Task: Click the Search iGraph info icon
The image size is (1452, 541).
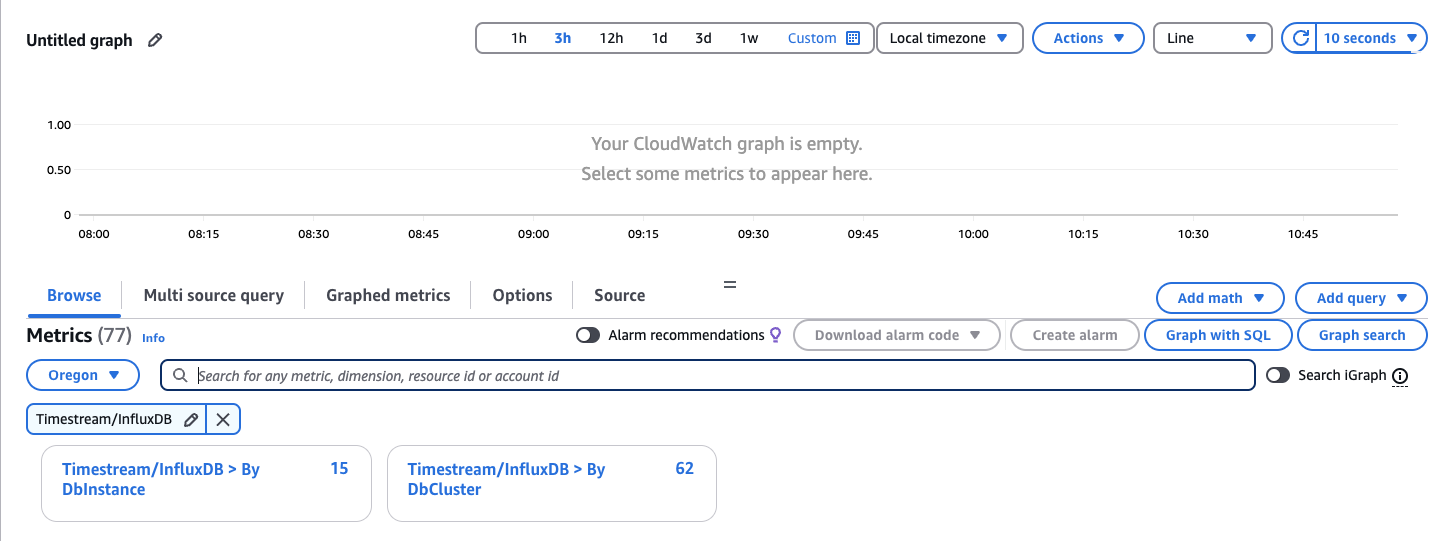Action: 1400,376
